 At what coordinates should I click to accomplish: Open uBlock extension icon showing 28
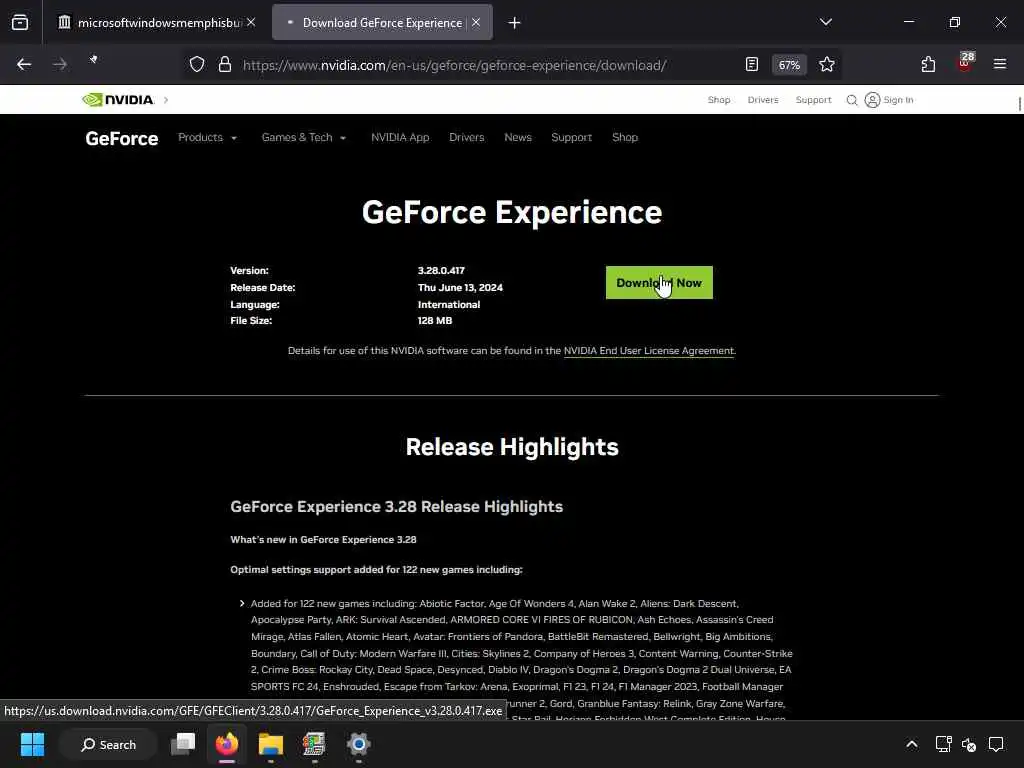[x=965, y=63]
